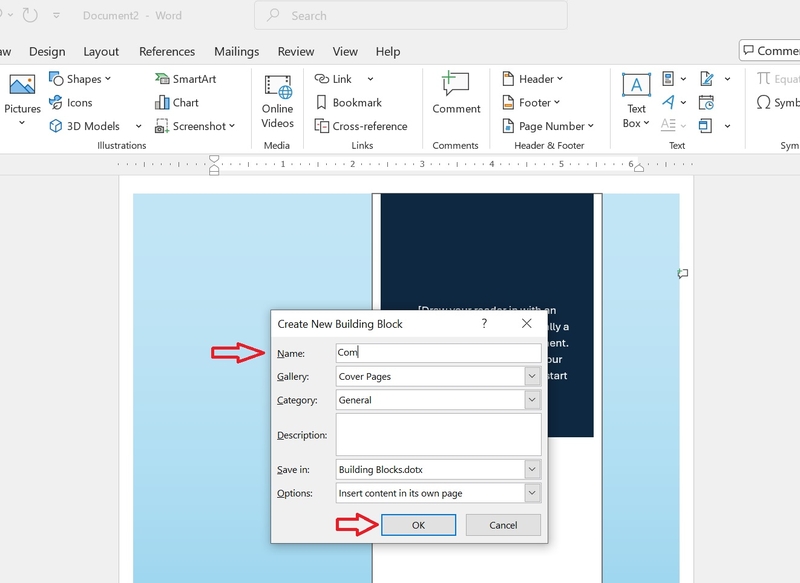Insert Icons from the Illustrations group

(70, 103)
